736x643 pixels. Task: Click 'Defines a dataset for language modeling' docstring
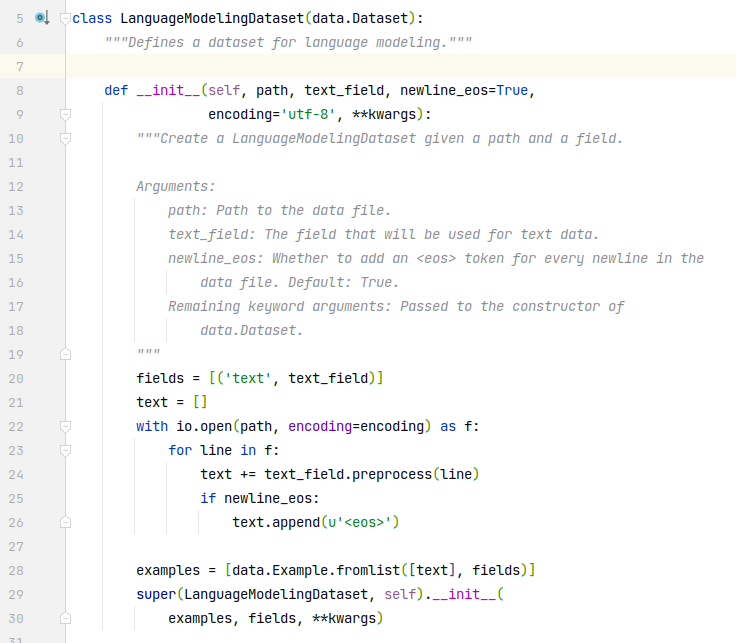[288, 43]
